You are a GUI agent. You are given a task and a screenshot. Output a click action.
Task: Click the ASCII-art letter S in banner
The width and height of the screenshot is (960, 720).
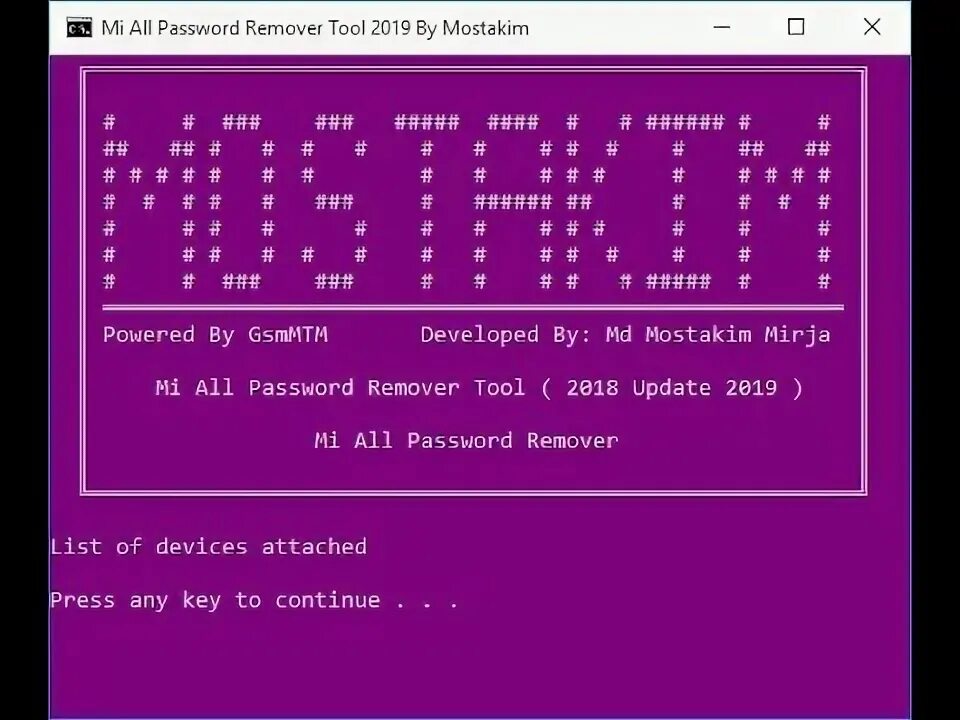334,201
